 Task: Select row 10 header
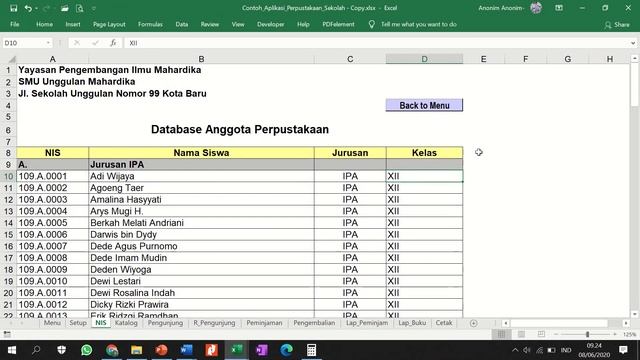point(8,176)
